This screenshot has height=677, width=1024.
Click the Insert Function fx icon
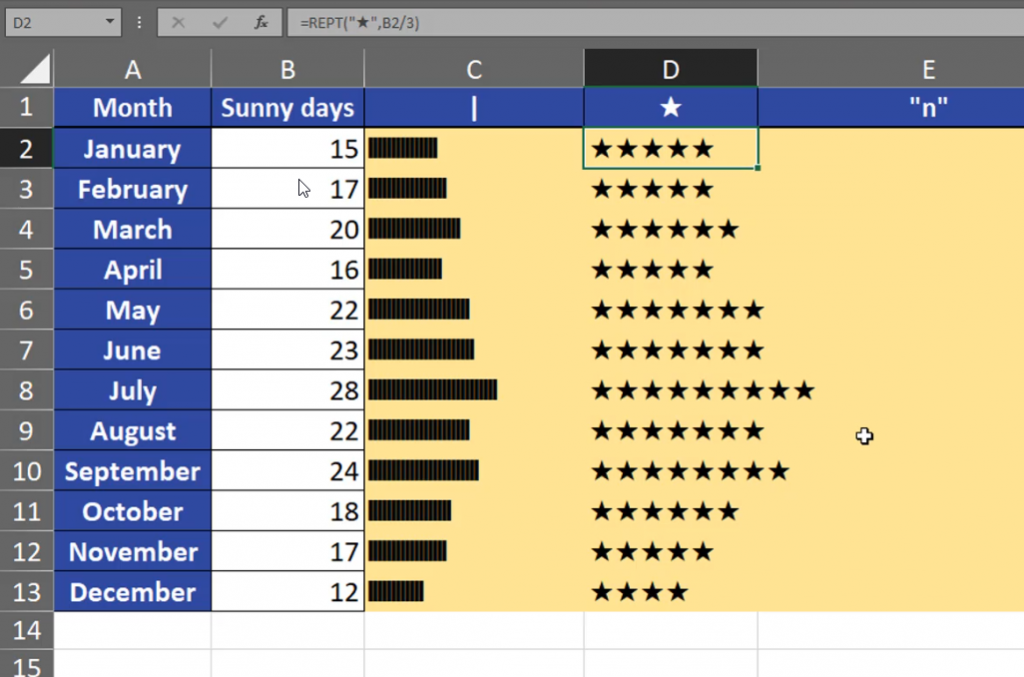[261, 22]
